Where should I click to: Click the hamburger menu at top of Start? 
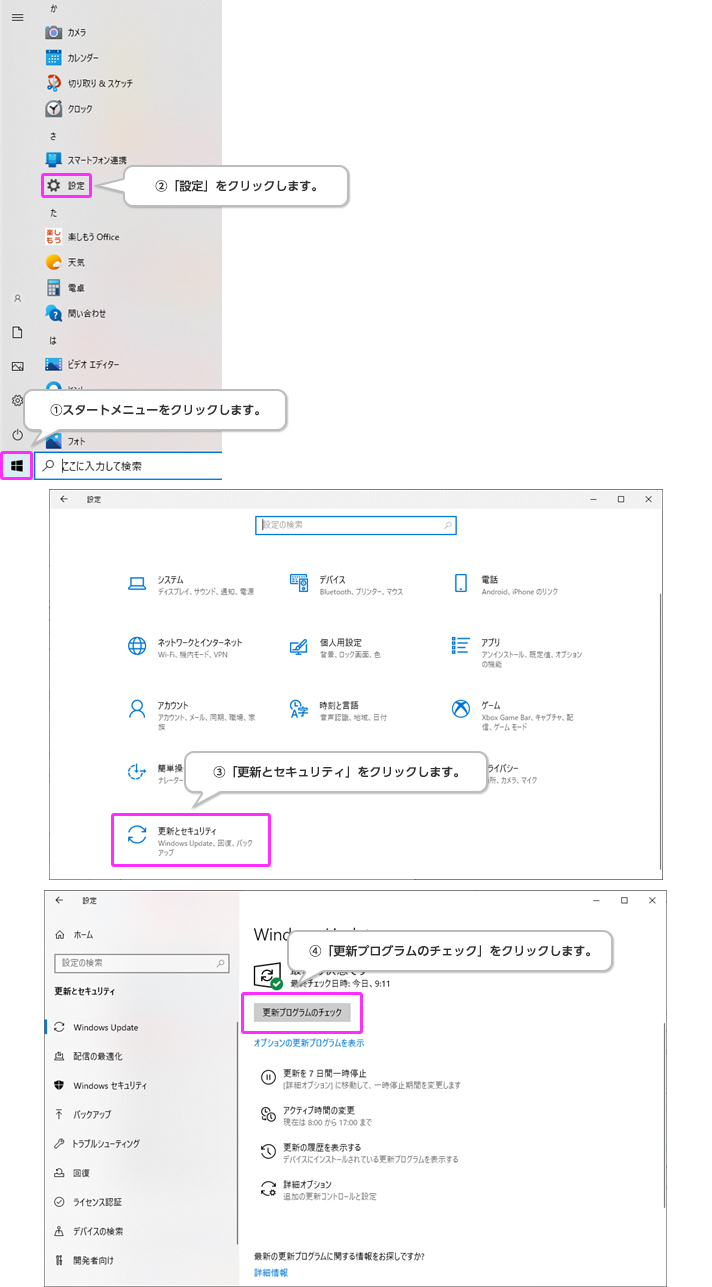[x=17, y=18]
